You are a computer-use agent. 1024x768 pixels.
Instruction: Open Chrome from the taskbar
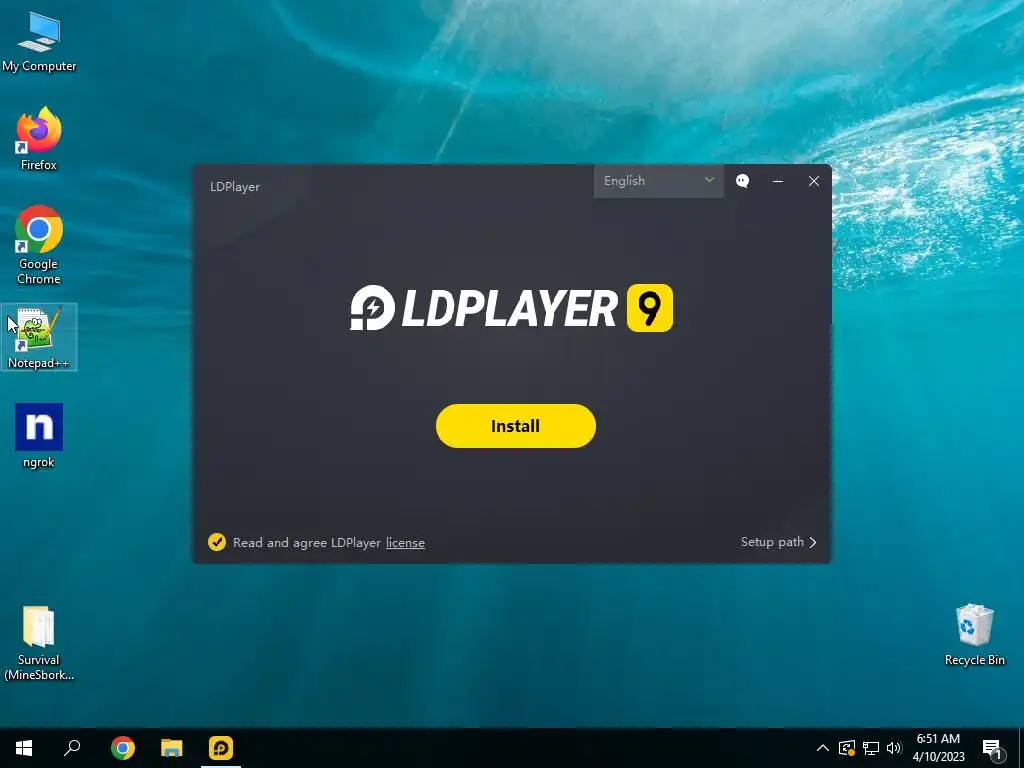123,748
